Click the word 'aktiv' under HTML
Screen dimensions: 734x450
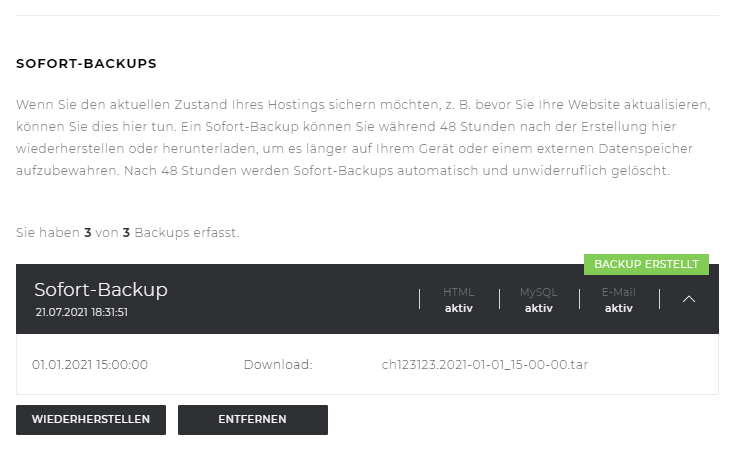coord(459,308)
